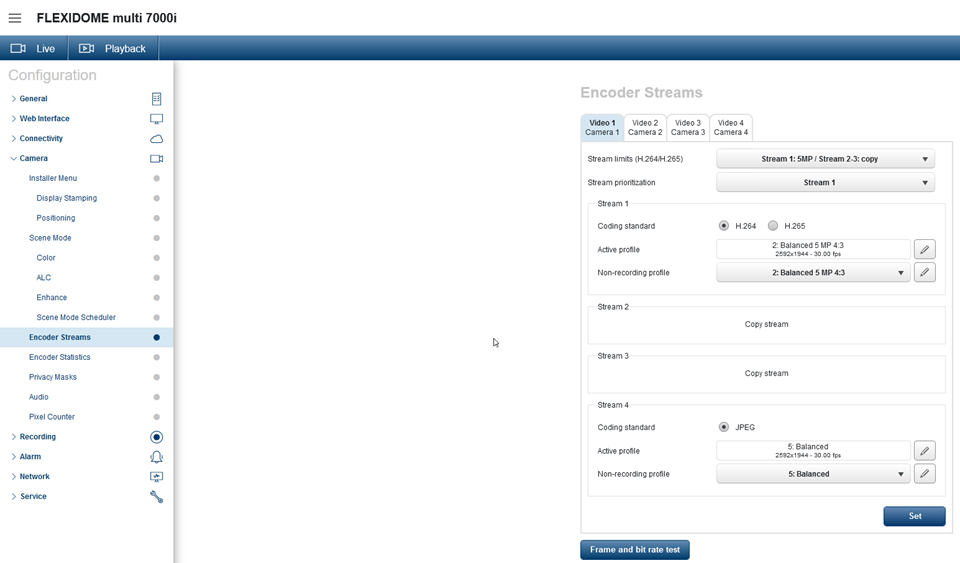Viewport: 960px width, 563px height.
Task: Open Stream 4 non-recording profile dropdown
Action: (813, 474)
